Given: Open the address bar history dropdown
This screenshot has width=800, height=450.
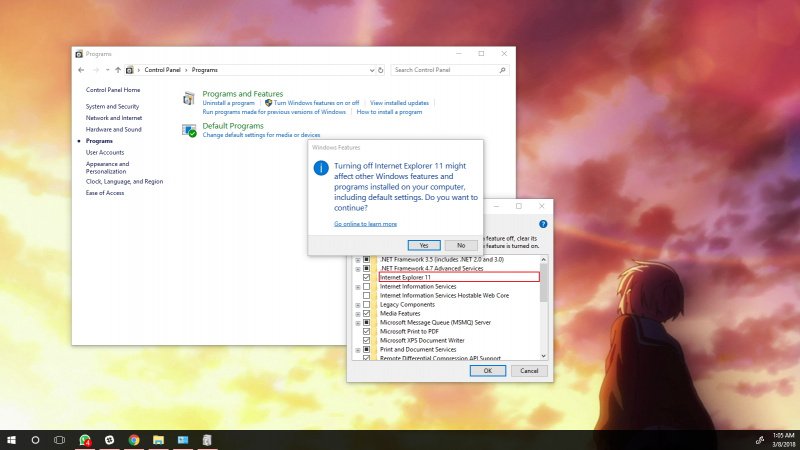Looking at the screenshot, I should 371,70.
